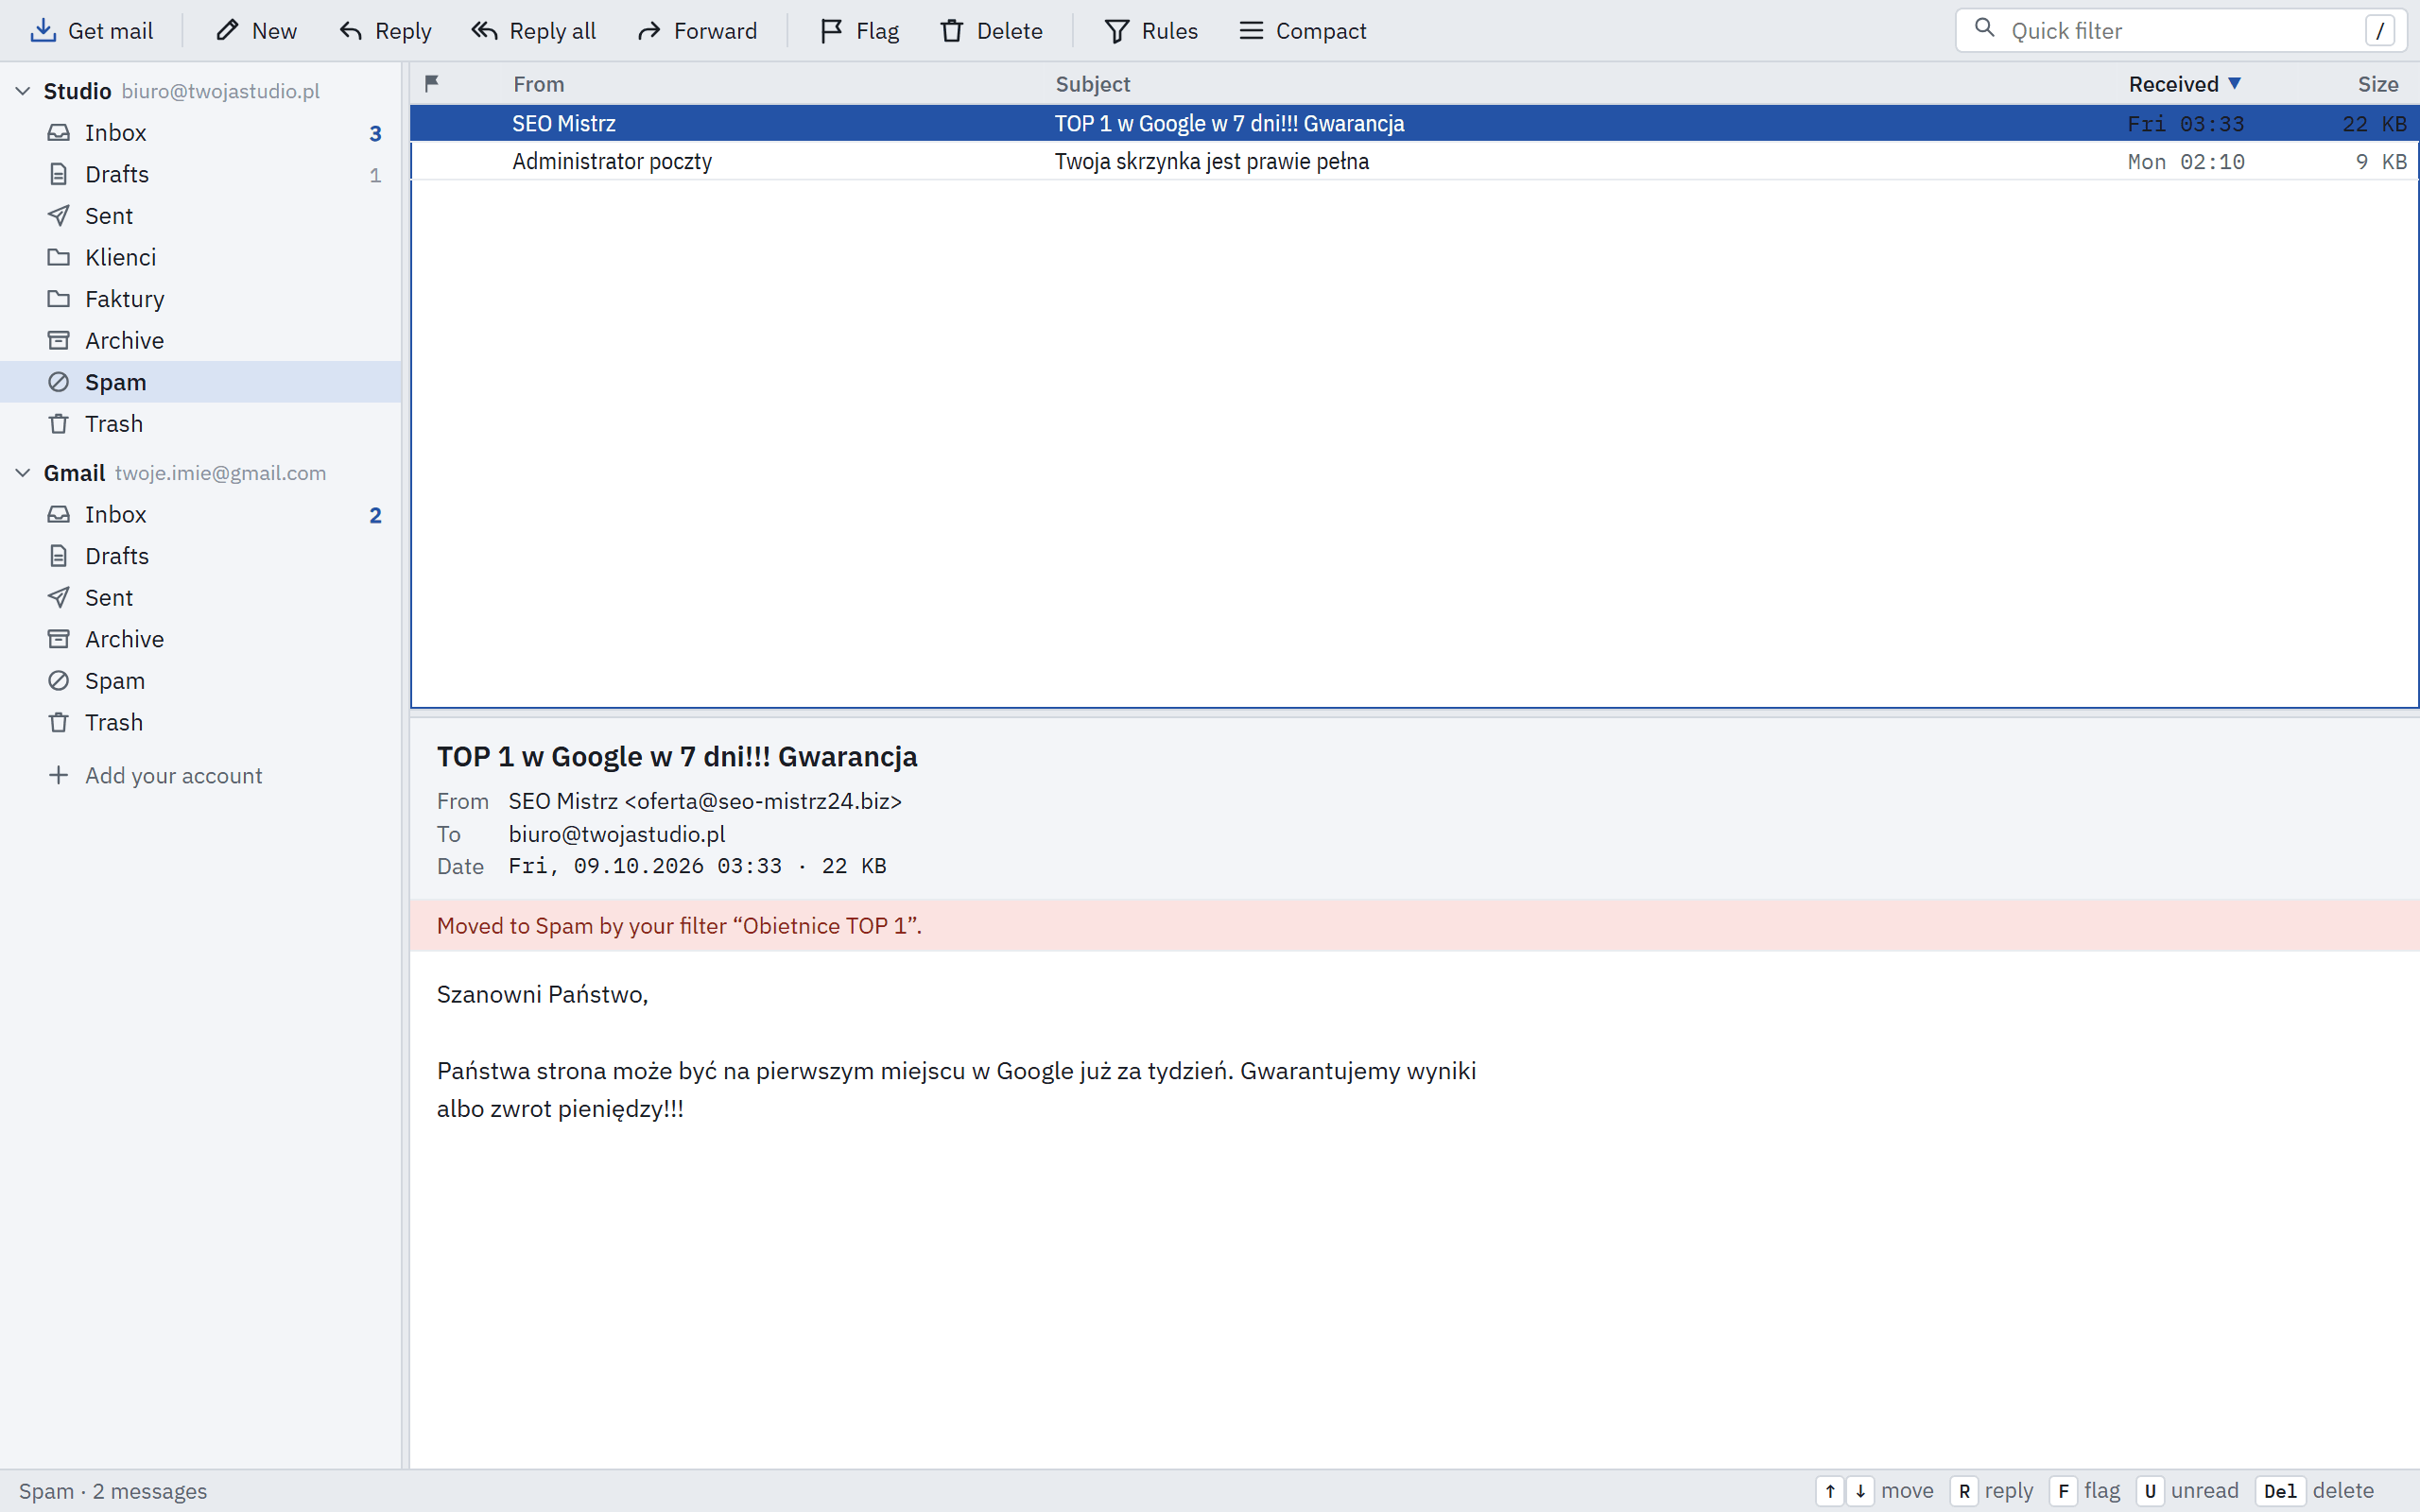Image resolution: width=2420 pixels, height=1512 pixels.
Task: Click the Get mail download icon
Action: (43, 31)
